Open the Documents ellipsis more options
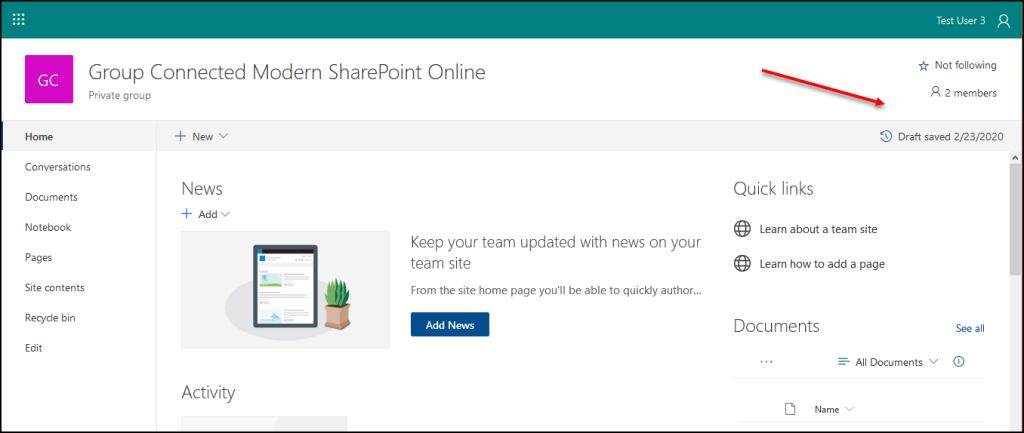1024x433 pixels. coord(767,362)
